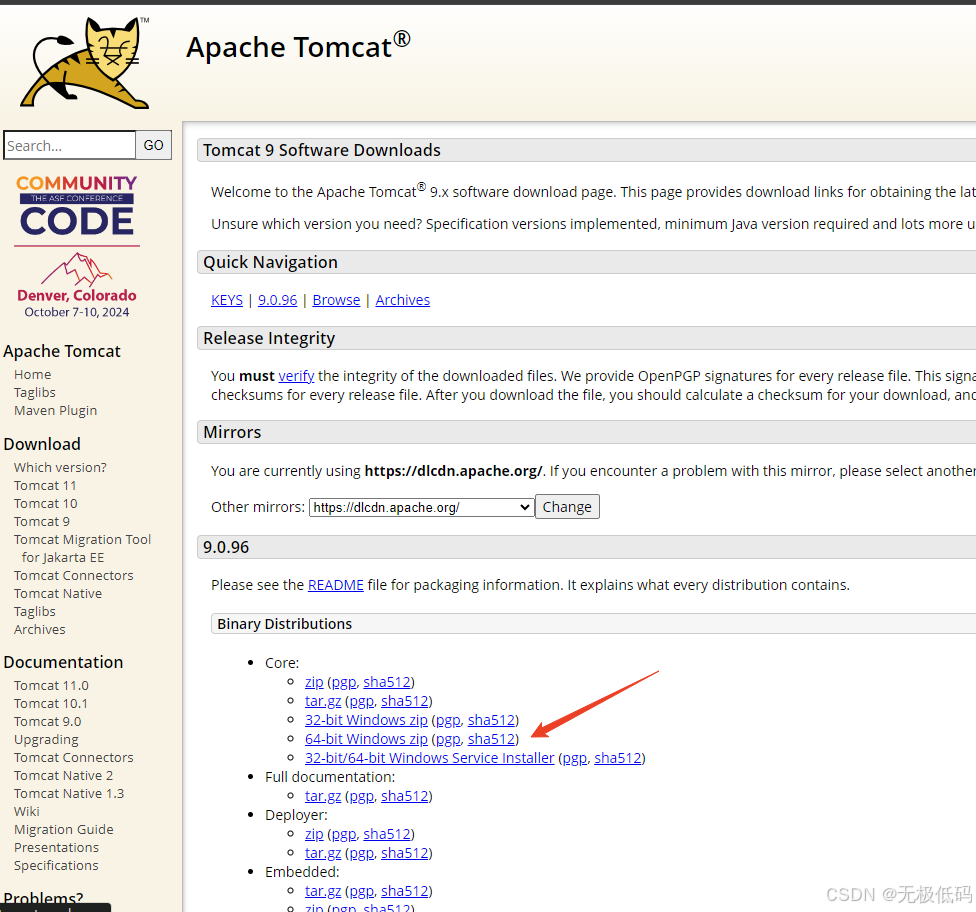Open Maven Plugin sidebar link
This screenshot has width=976, height=912.
tap(55, 411)
